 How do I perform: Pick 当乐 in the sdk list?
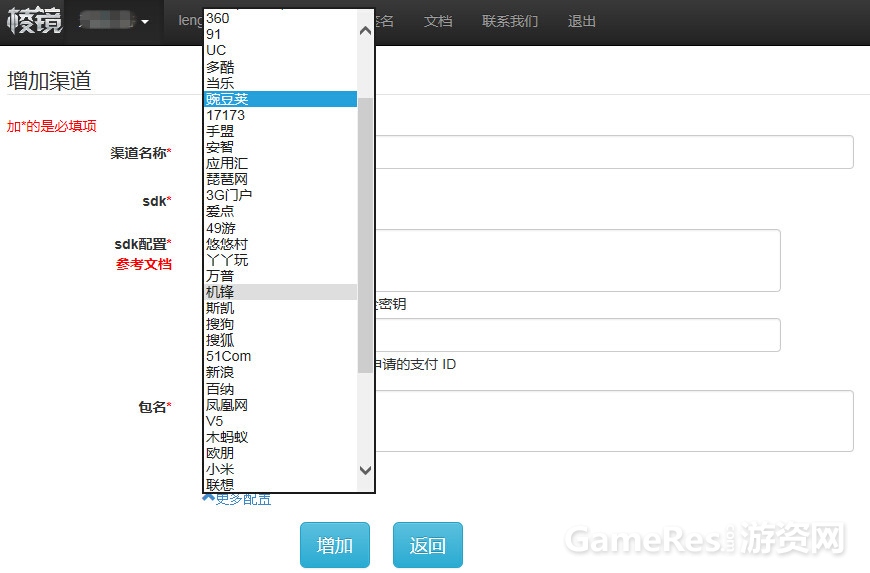tap(281, 83)
